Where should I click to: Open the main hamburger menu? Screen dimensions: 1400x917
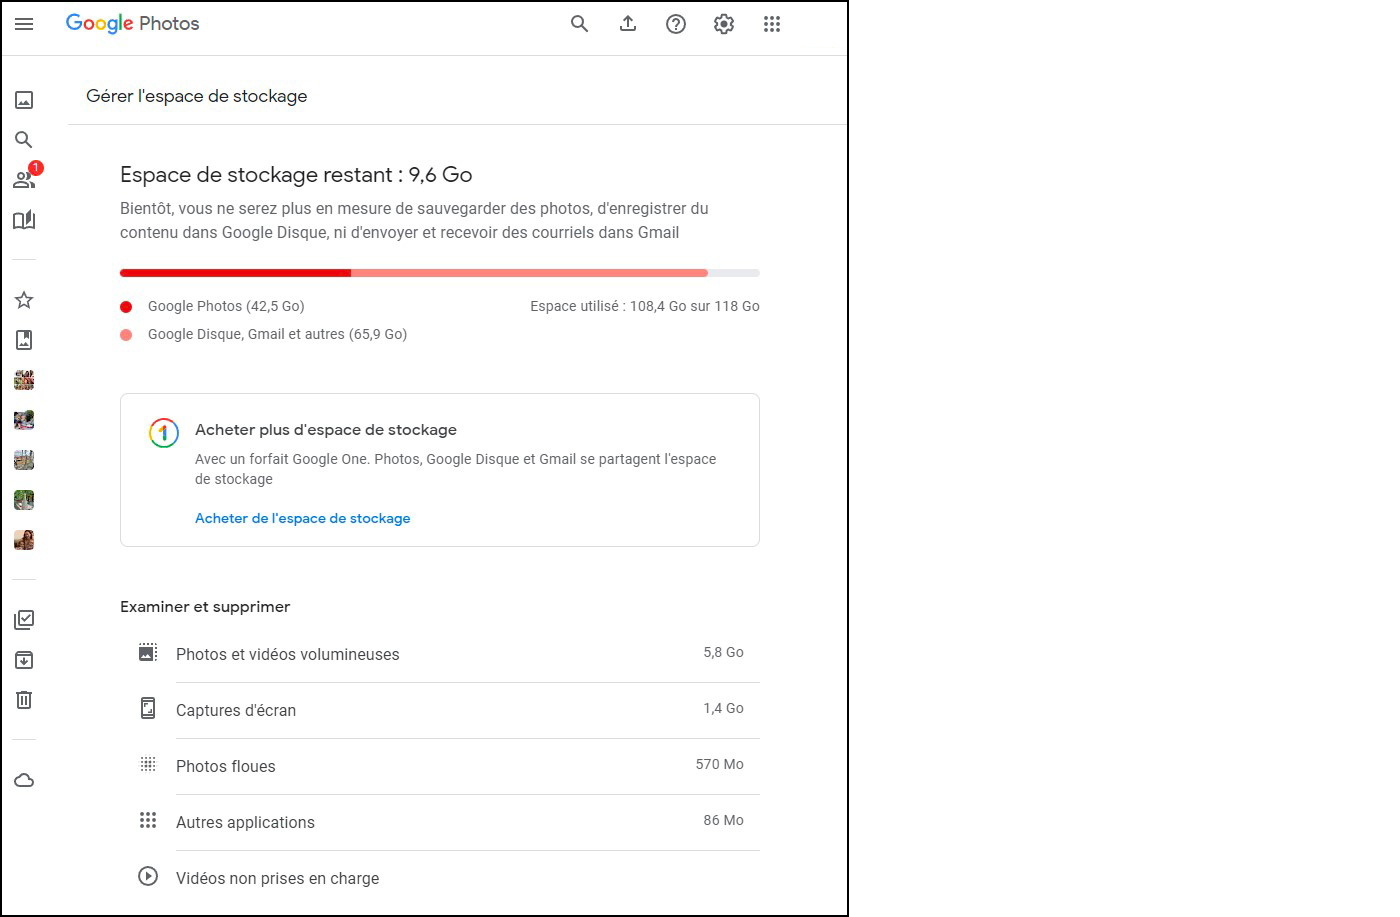(x=24, y=24)
